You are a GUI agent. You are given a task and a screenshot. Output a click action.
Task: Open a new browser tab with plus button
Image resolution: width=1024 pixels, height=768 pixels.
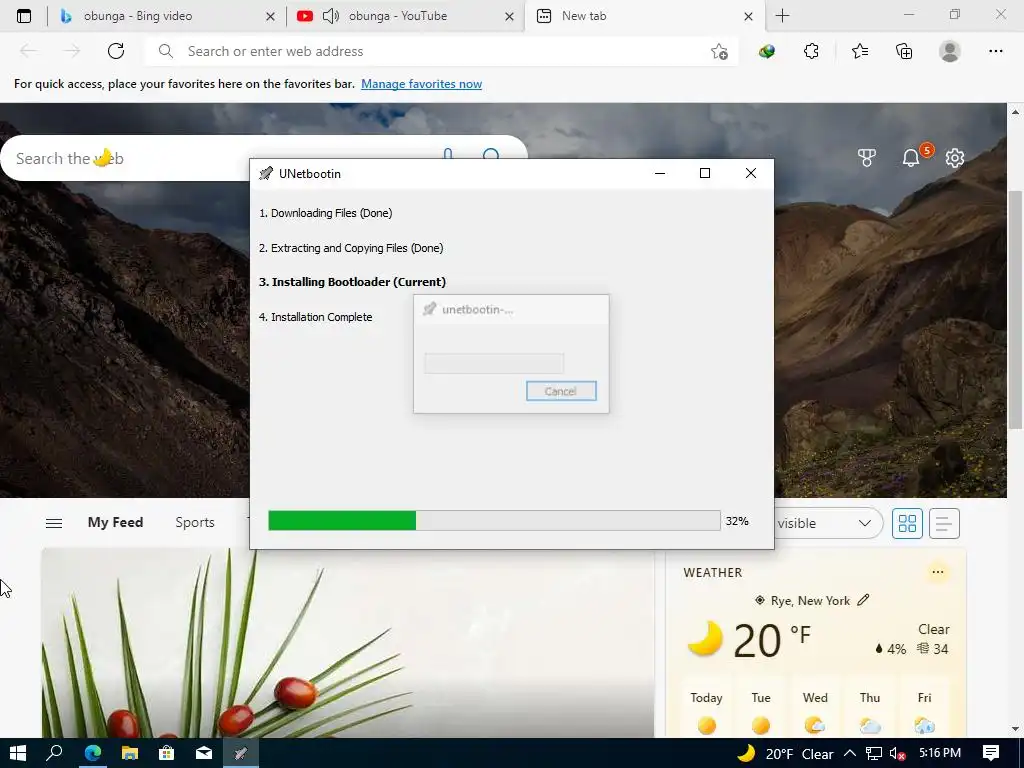[x=782, y=16]
